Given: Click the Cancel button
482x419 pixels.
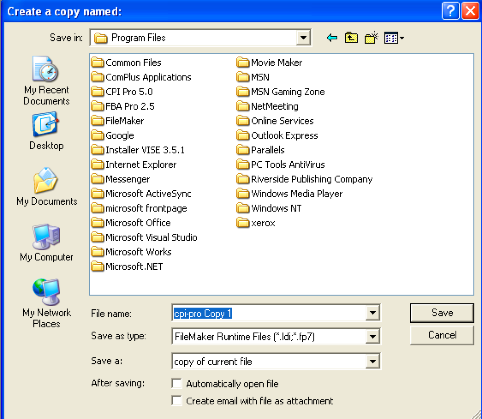Looking at the screenshot, I should coord(442,335).
